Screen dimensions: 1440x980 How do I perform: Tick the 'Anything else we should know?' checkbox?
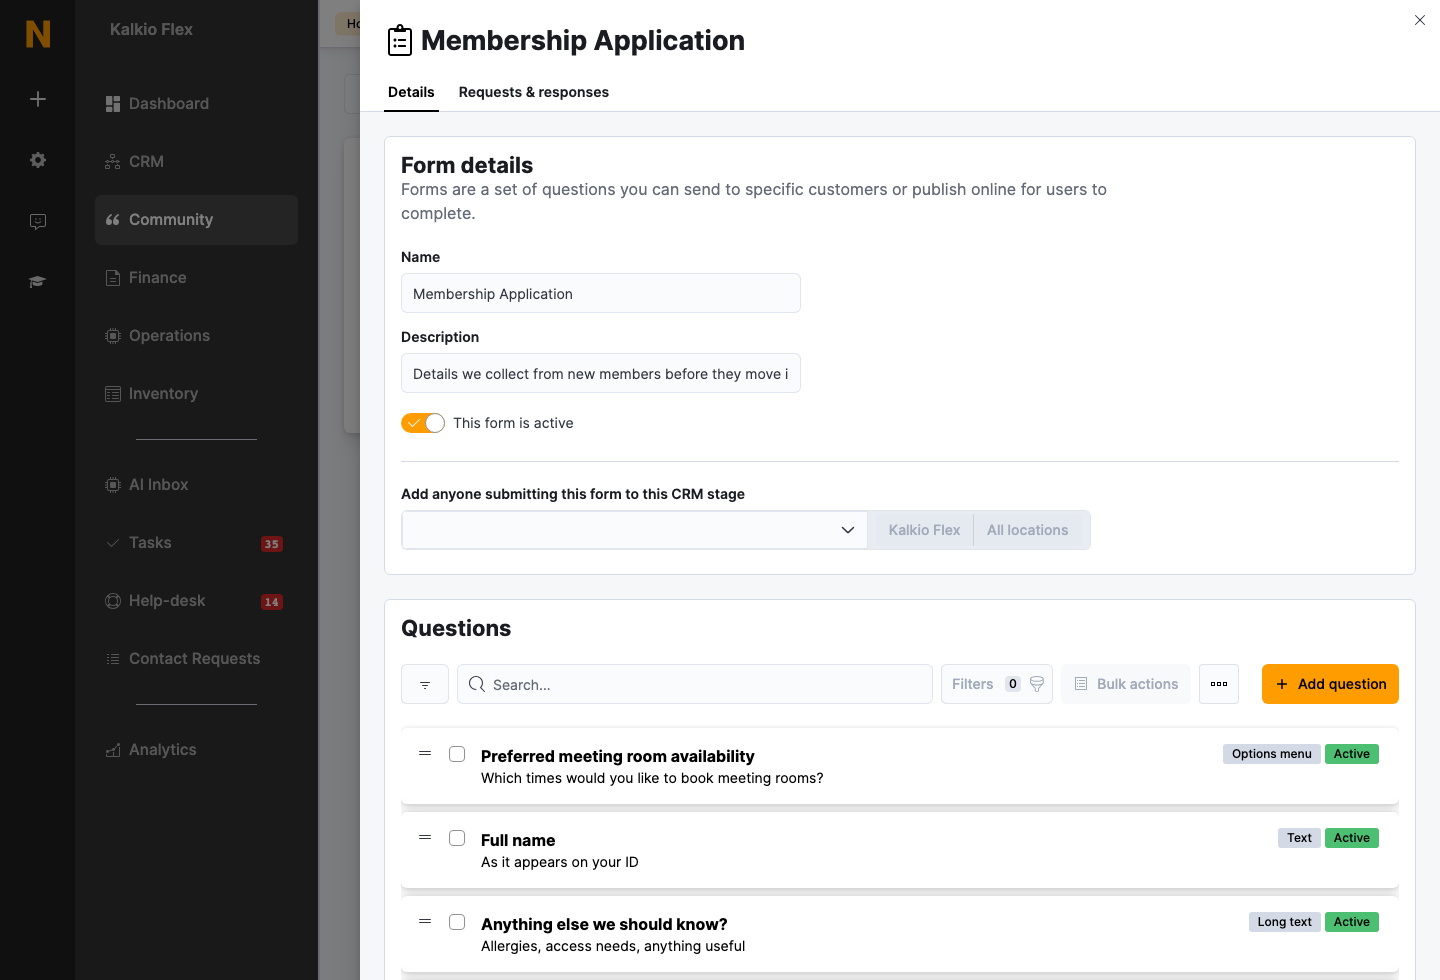457,922
